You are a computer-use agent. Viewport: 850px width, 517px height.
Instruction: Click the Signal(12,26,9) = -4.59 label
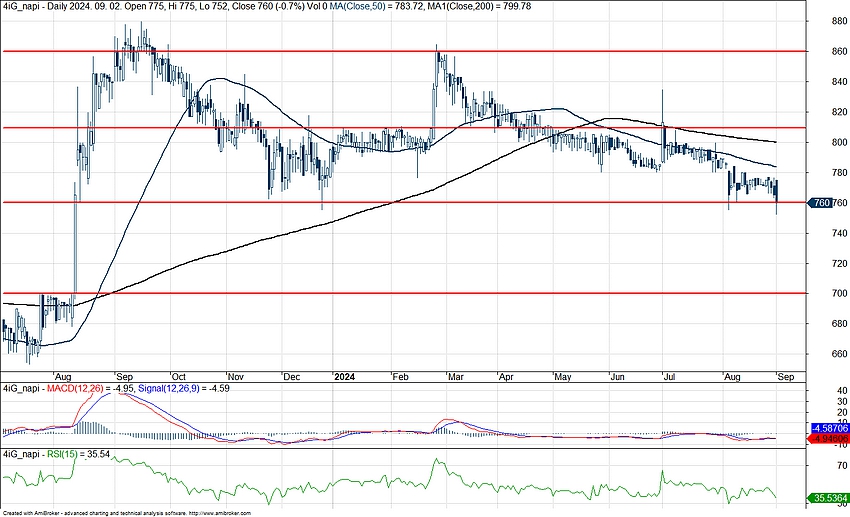click(183, 389)
